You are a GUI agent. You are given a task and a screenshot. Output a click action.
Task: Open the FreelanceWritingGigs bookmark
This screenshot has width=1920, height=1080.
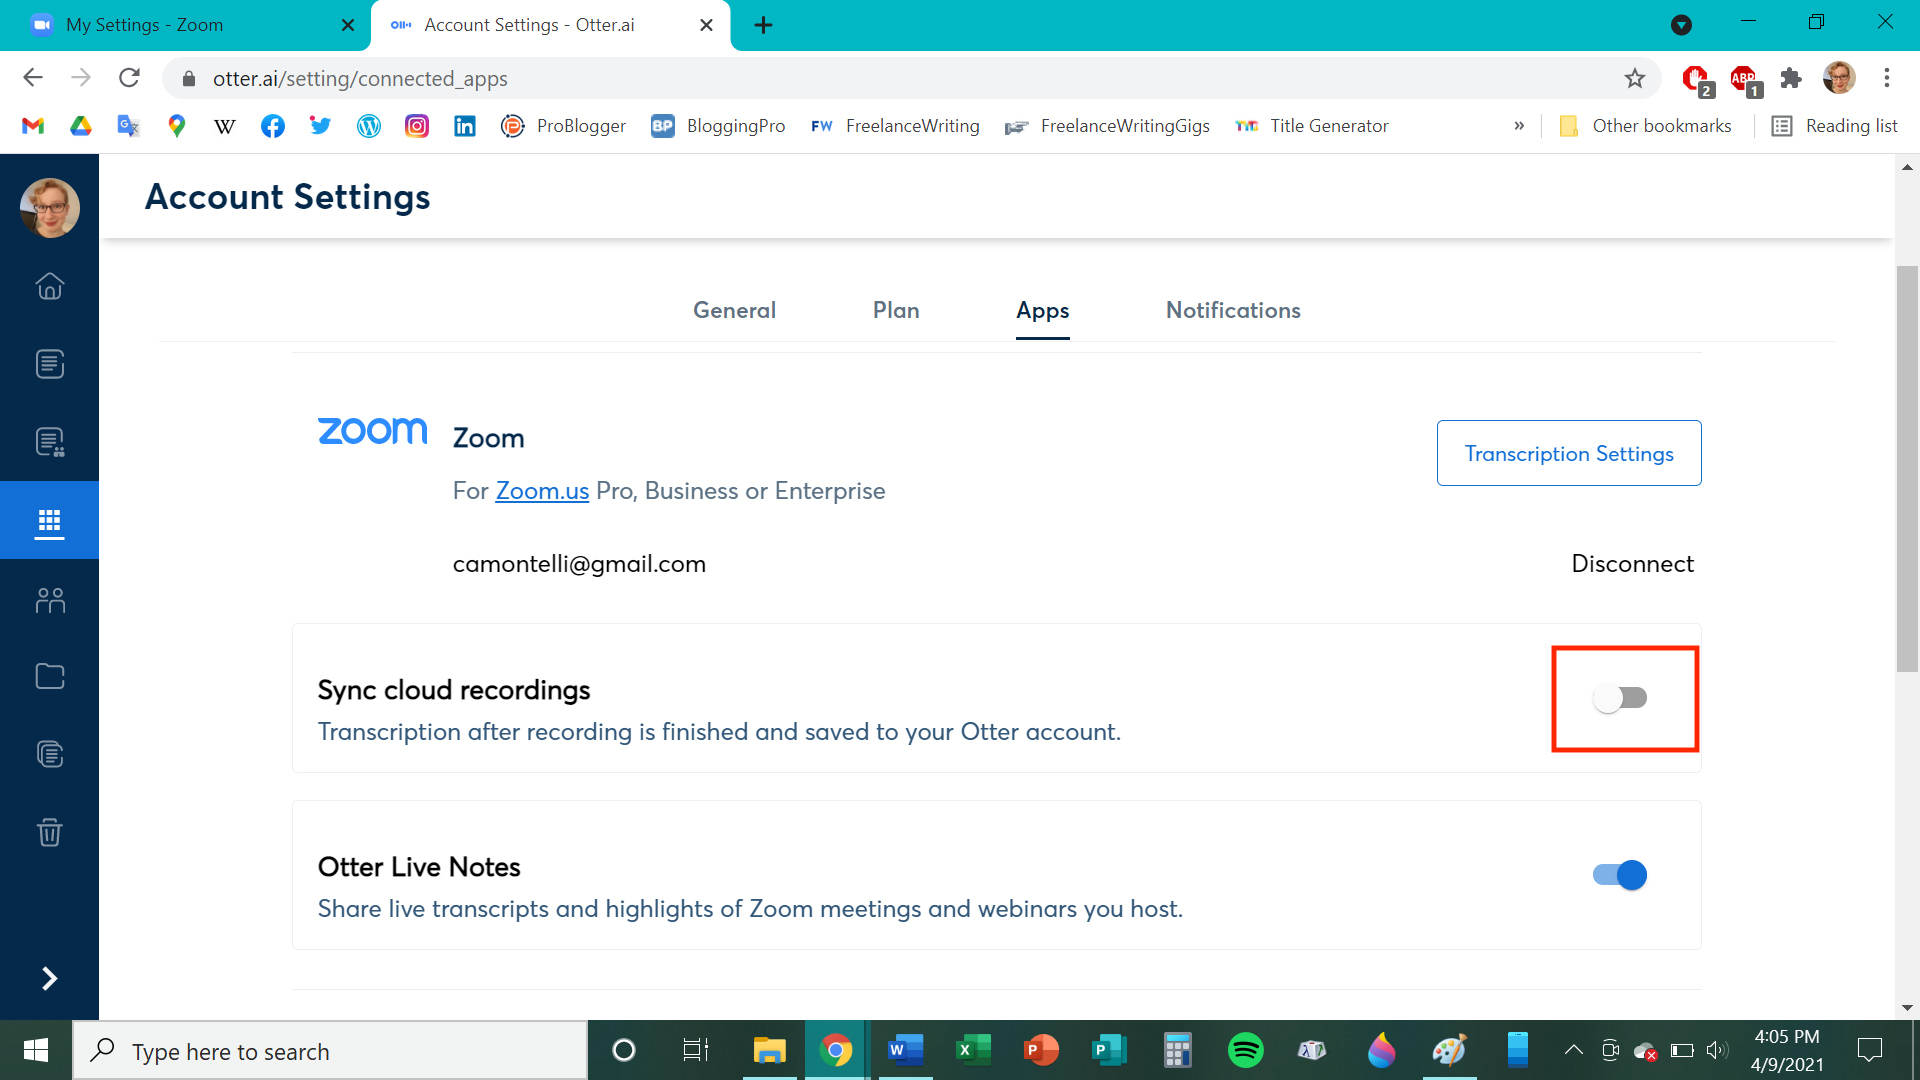point(1108,126)
